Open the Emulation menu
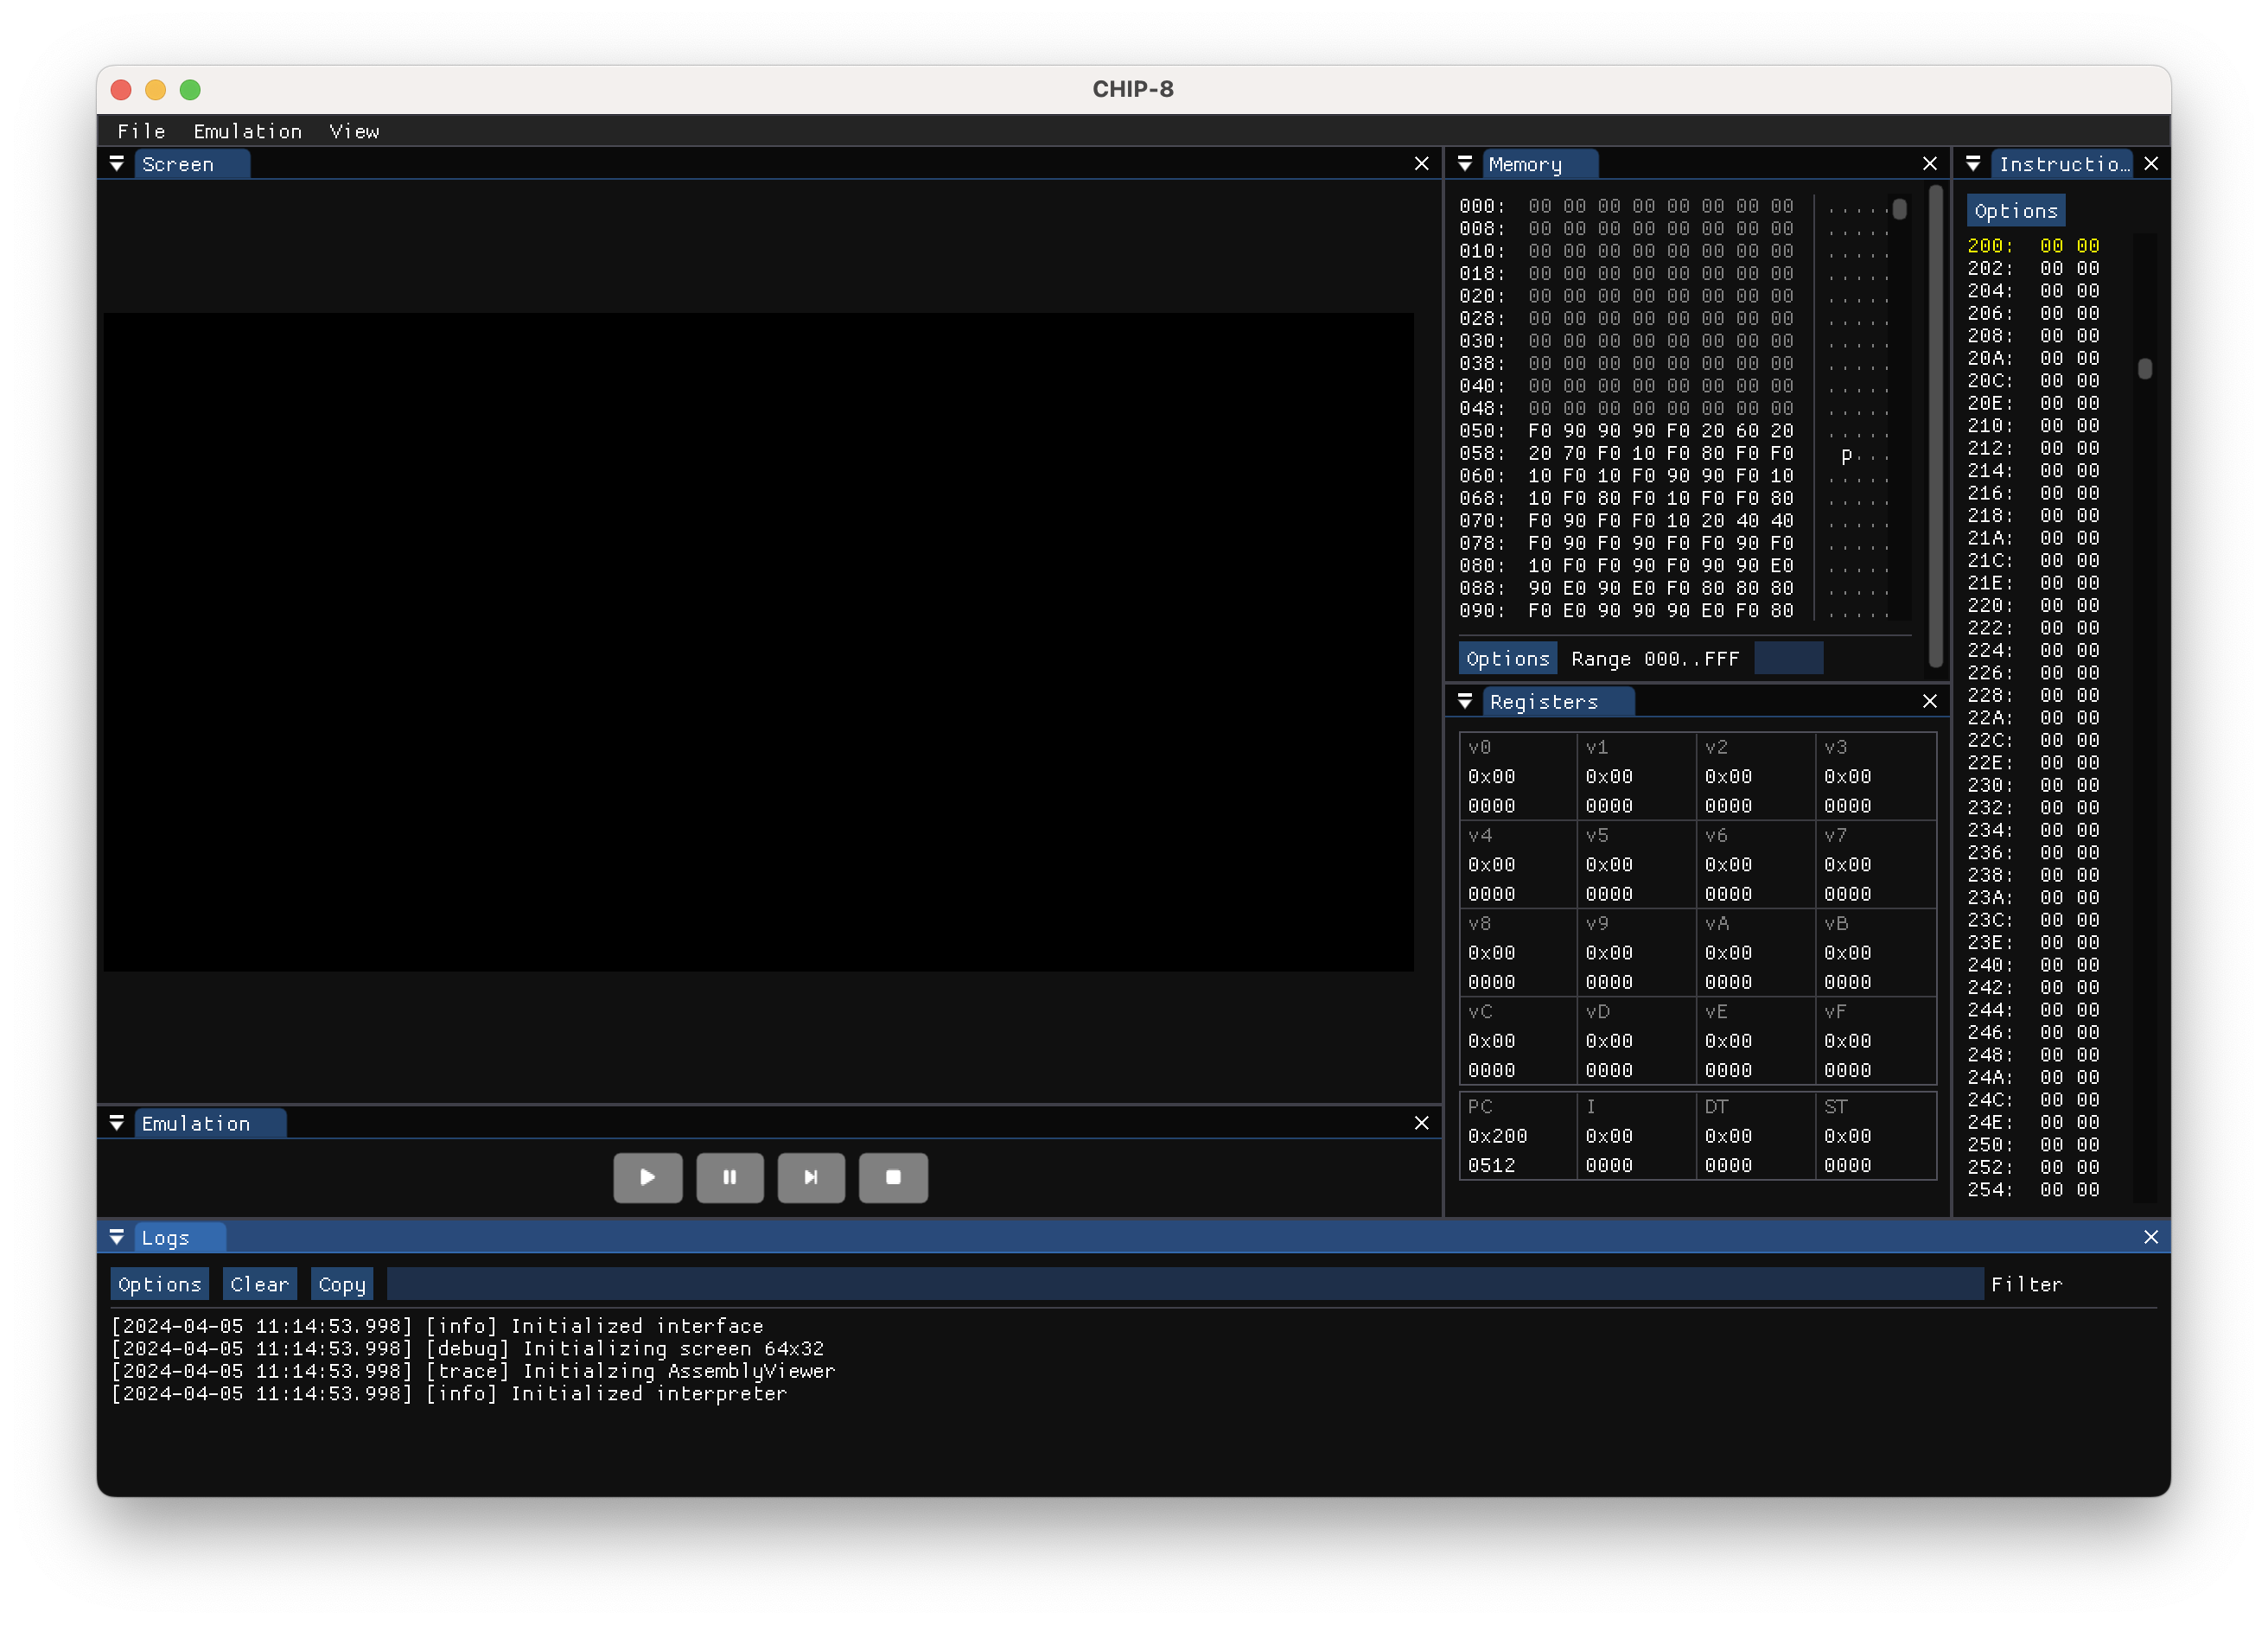 246,131
